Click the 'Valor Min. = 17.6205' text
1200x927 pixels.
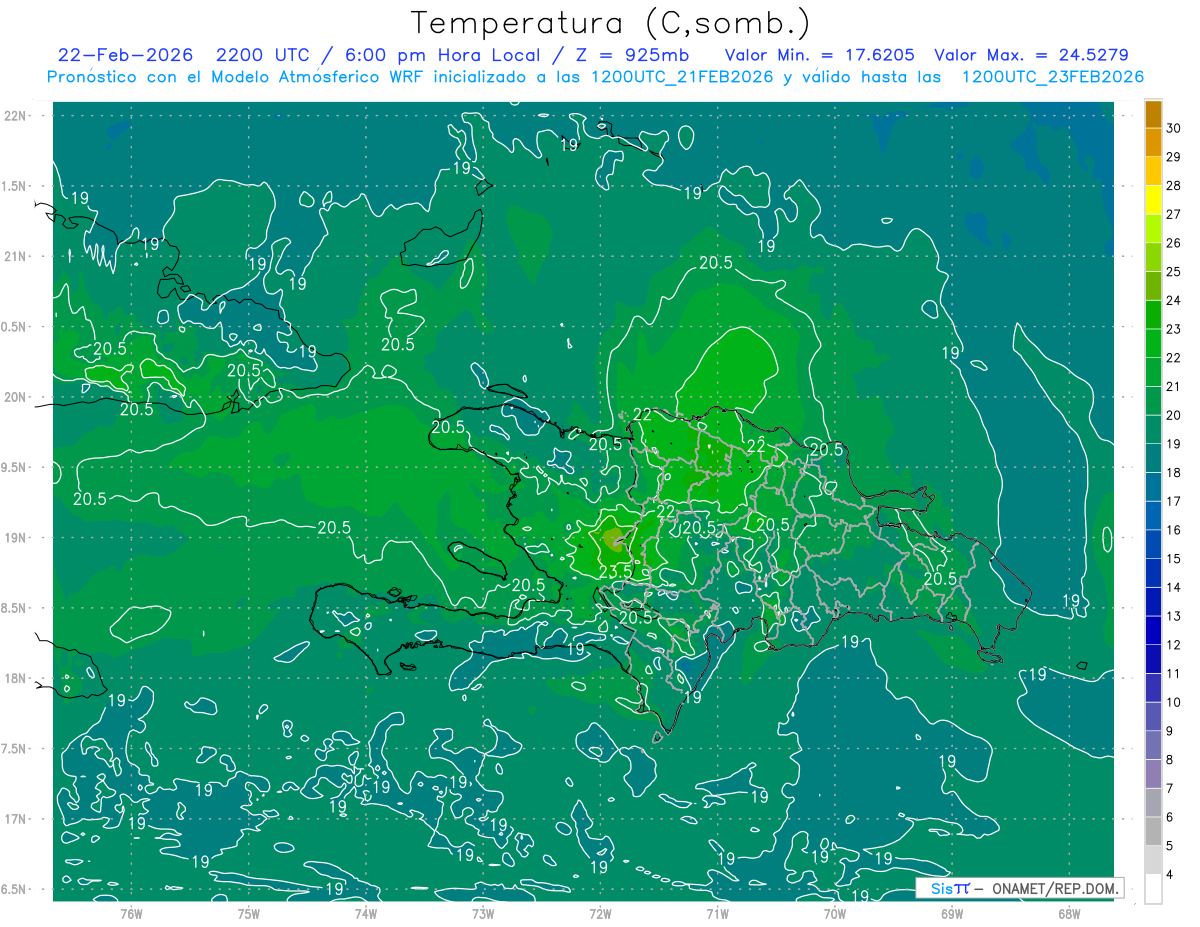818,55
